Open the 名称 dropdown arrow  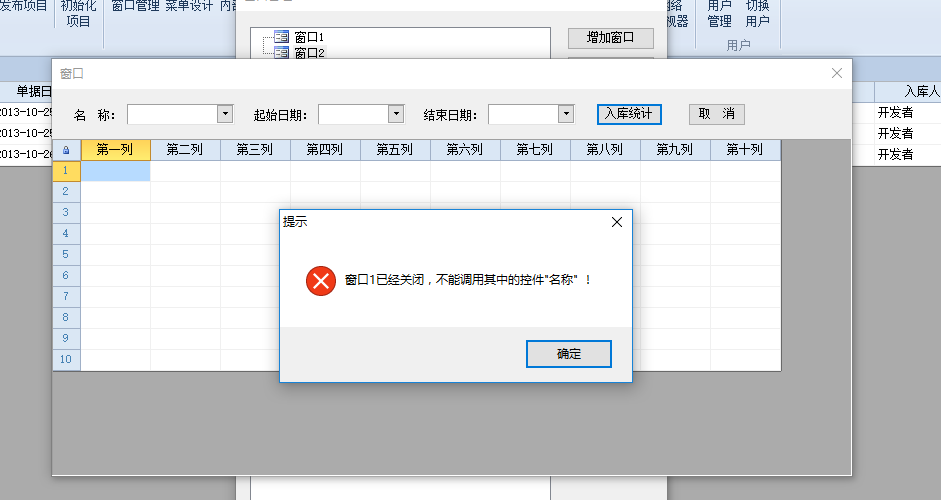coord(225,113)
